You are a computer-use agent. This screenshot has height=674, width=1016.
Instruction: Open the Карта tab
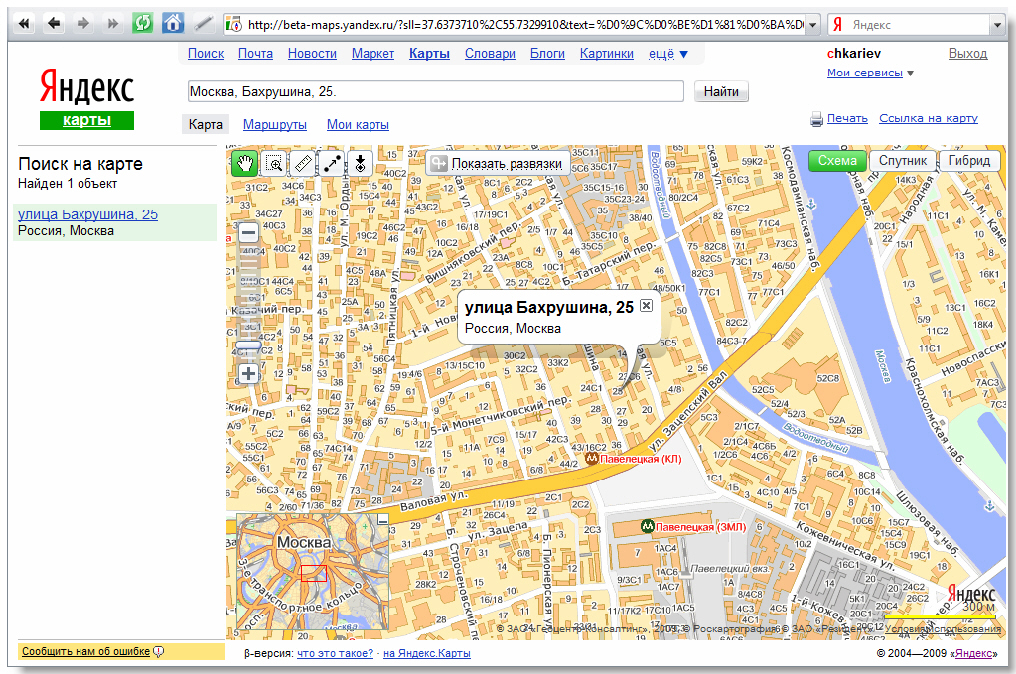tap(205, 124)
